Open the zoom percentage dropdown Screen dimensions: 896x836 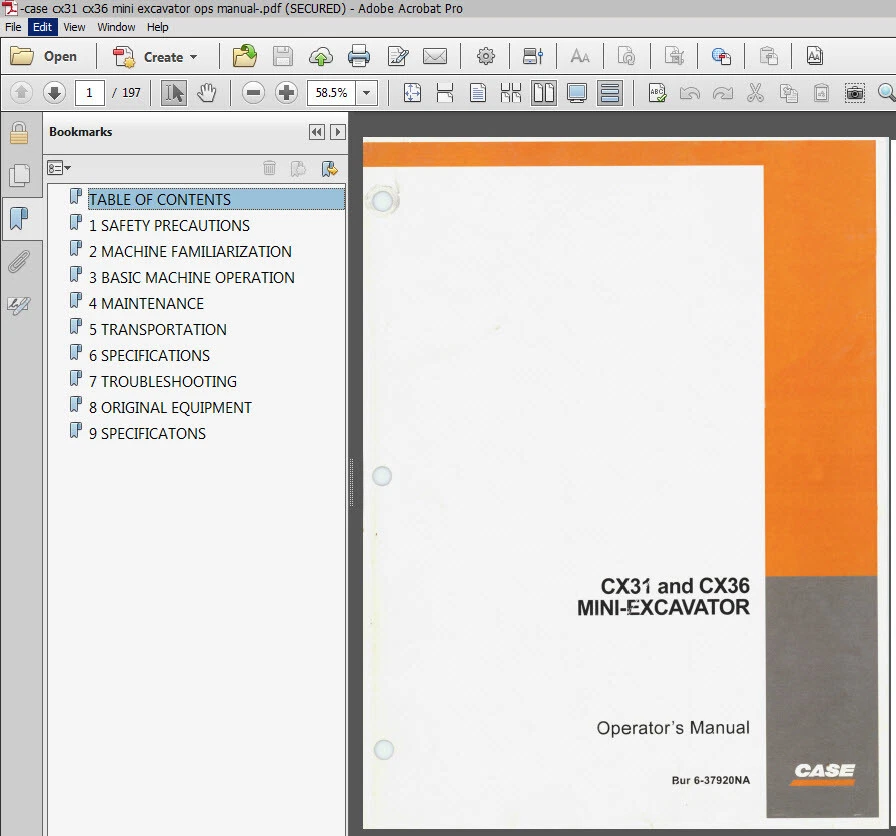tap(367, 92)
